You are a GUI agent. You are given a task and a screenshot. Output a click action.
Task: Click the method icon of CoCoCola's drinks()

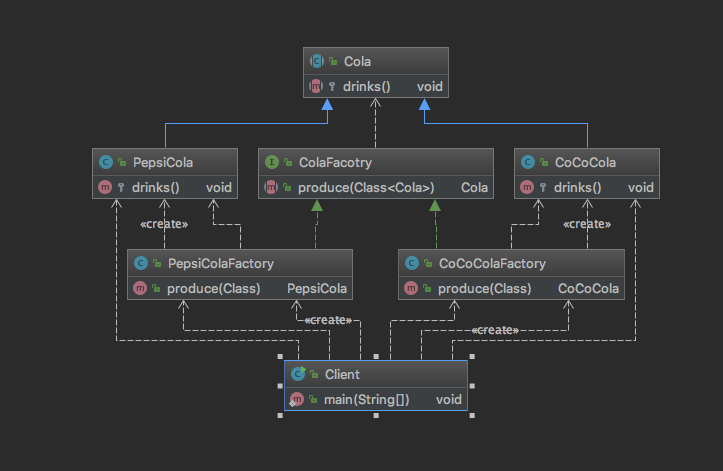527,187
